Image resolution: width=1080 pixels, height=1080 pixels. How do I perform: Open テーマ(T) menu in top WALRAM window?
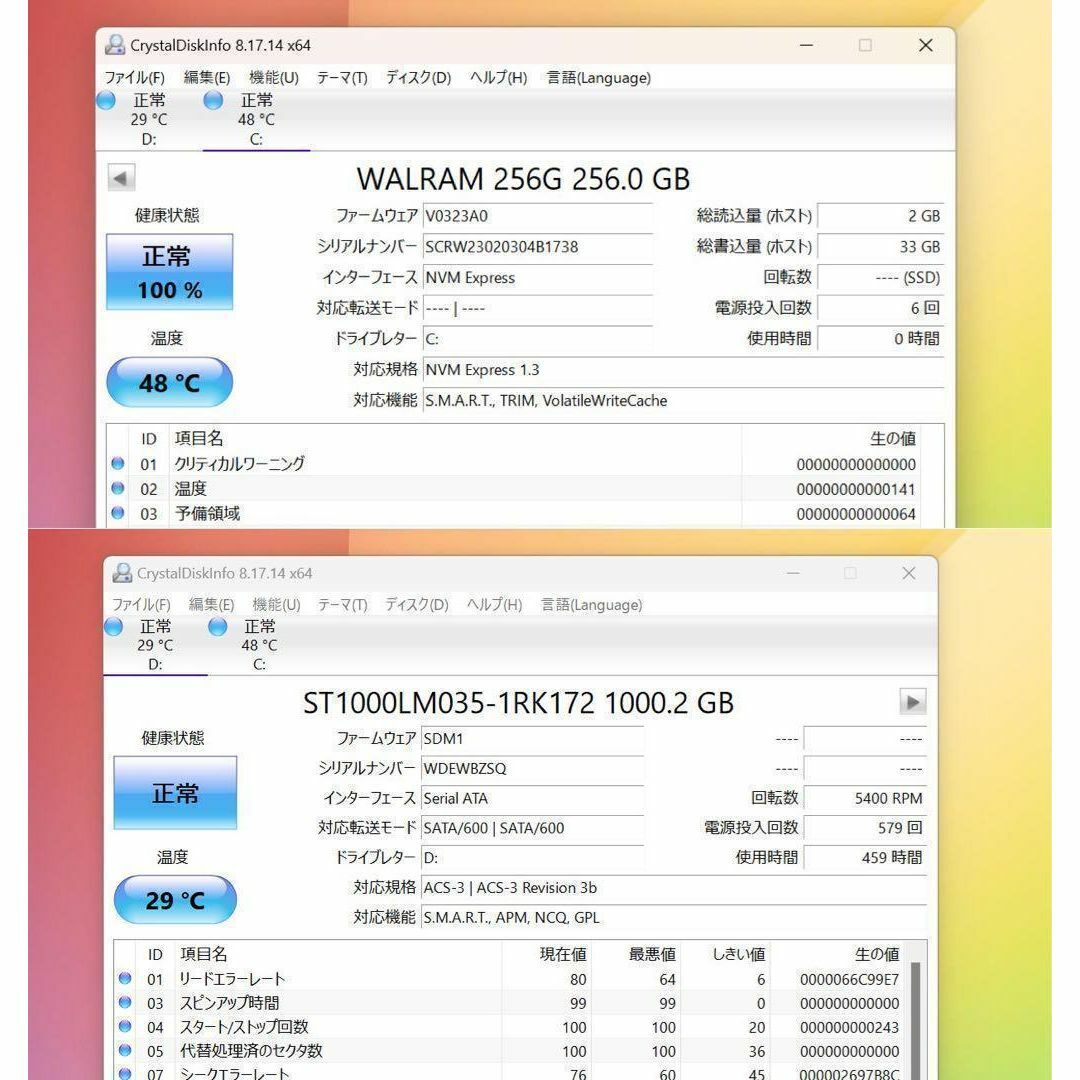[342, 78]
